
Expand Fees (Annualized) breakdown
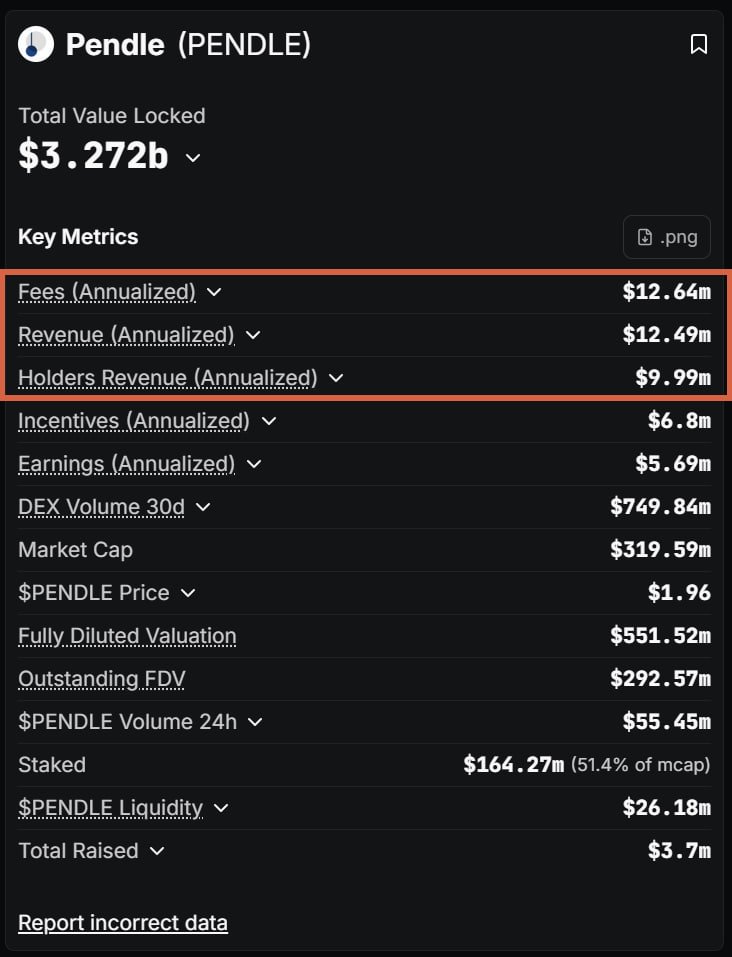(x=214, y=292)
